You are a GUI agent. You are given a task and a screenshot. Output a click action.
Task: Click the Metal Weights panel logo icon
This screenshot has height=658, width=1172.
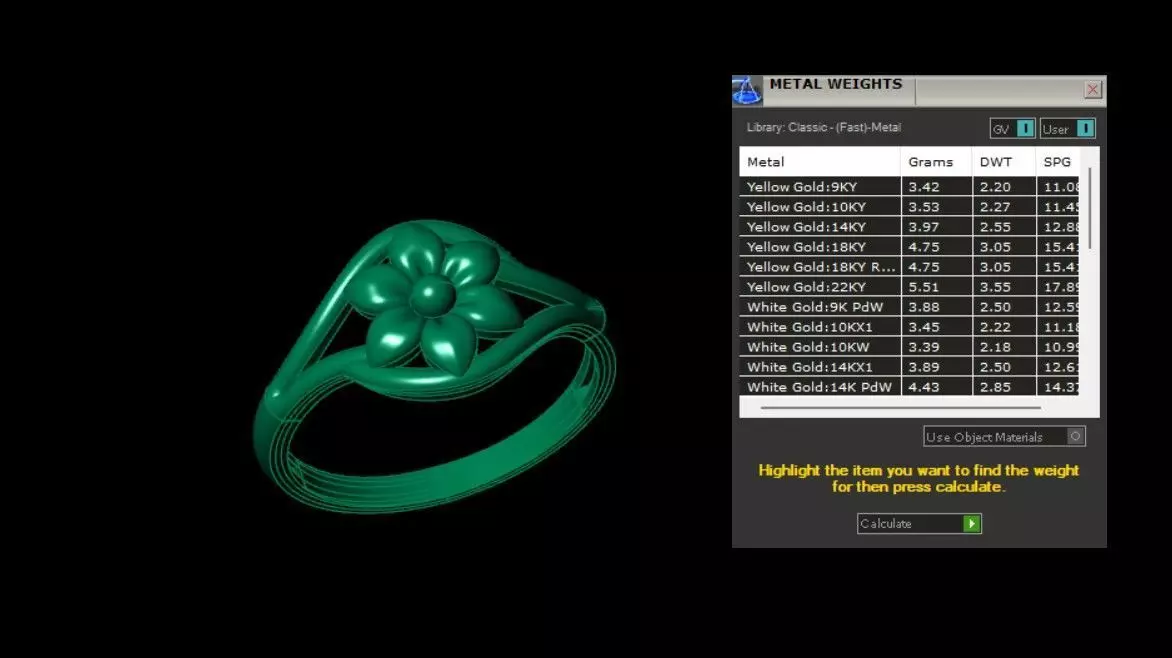pos(746,90)
